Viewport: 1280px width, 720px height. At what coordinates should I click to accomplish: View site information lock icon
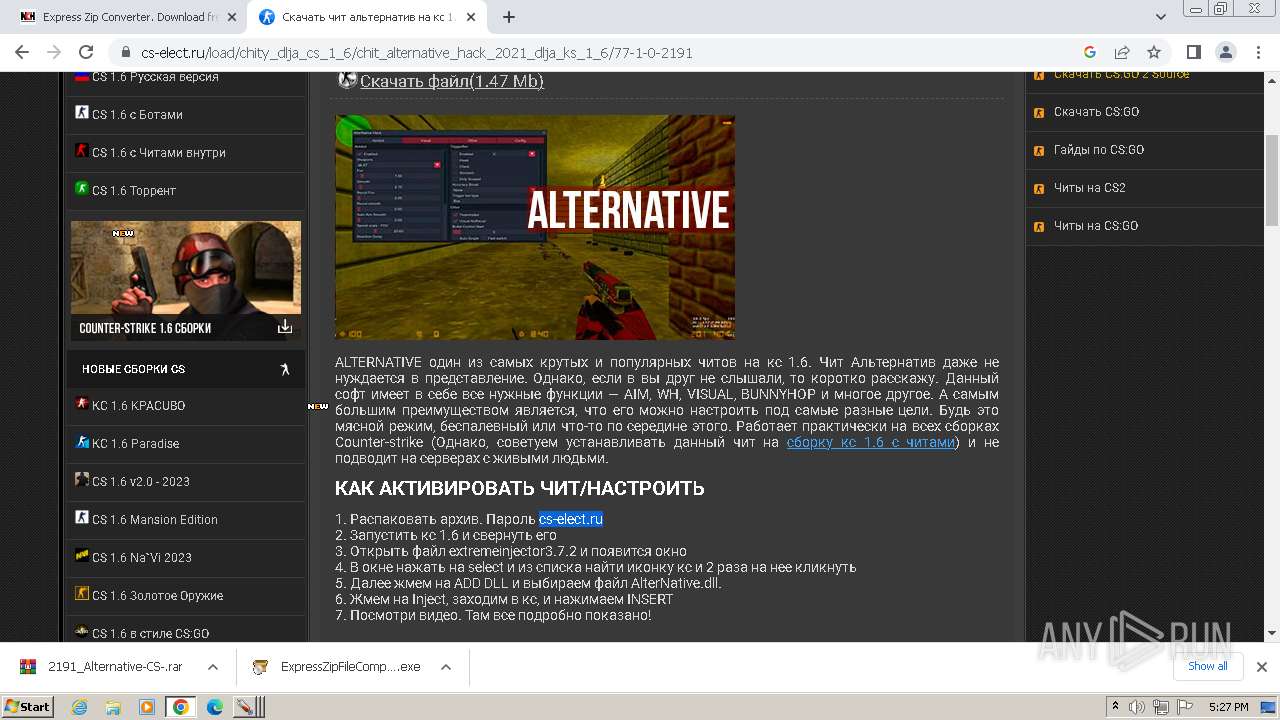126,53
